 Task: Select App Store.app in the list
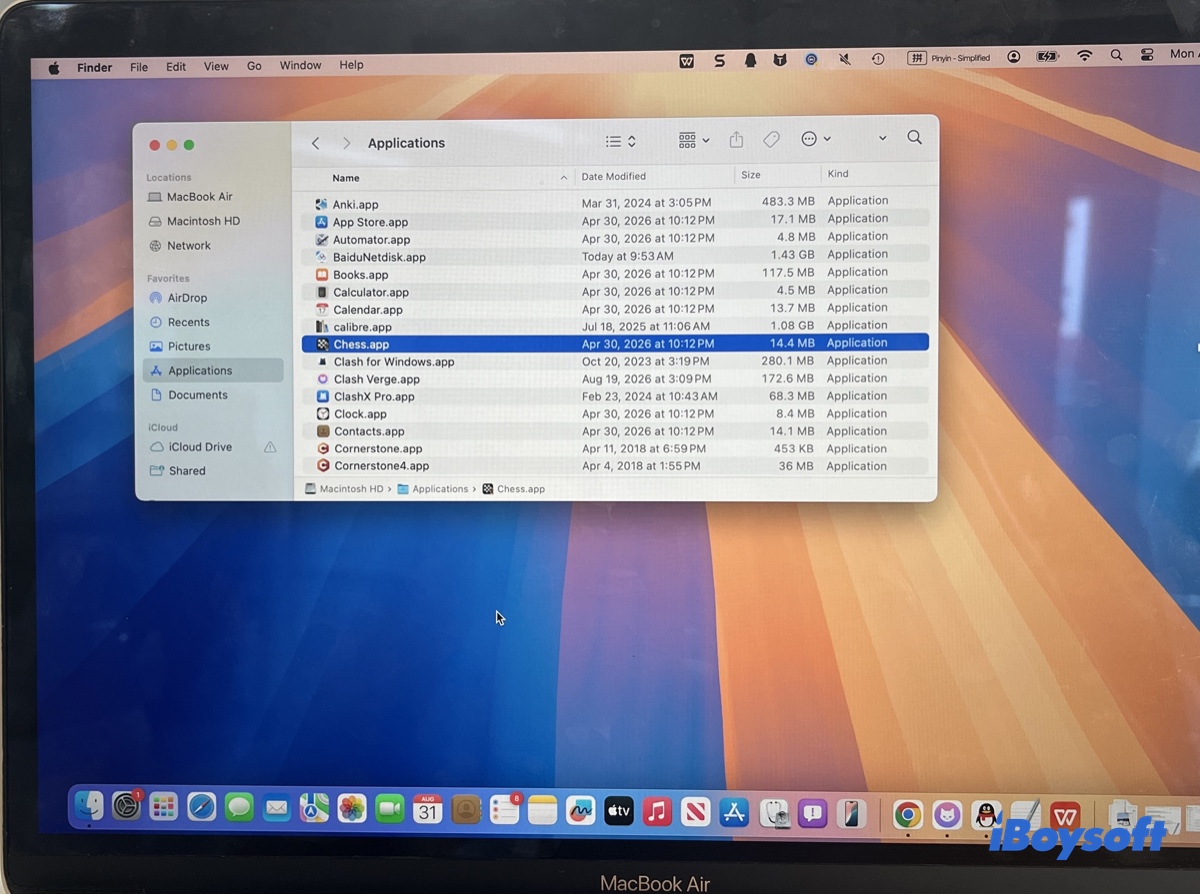(615, 221)
